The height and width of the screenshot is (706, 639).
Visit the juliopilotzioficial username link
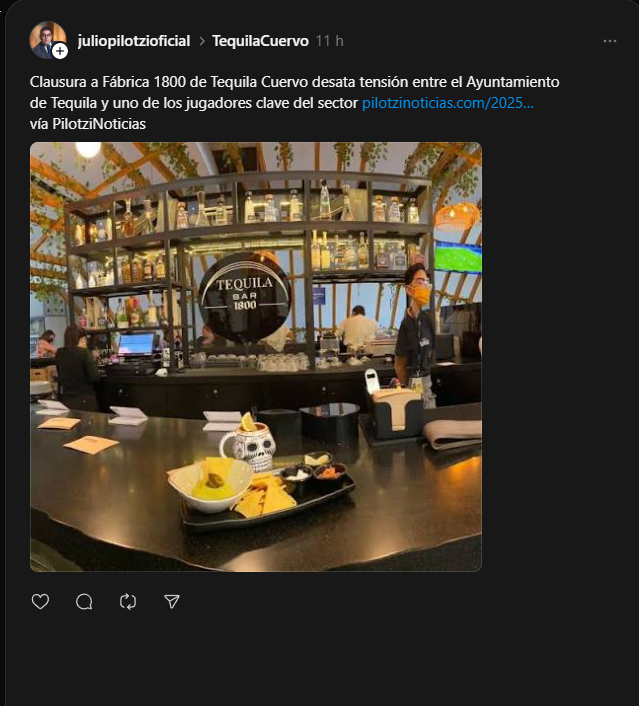click(133, 41)
